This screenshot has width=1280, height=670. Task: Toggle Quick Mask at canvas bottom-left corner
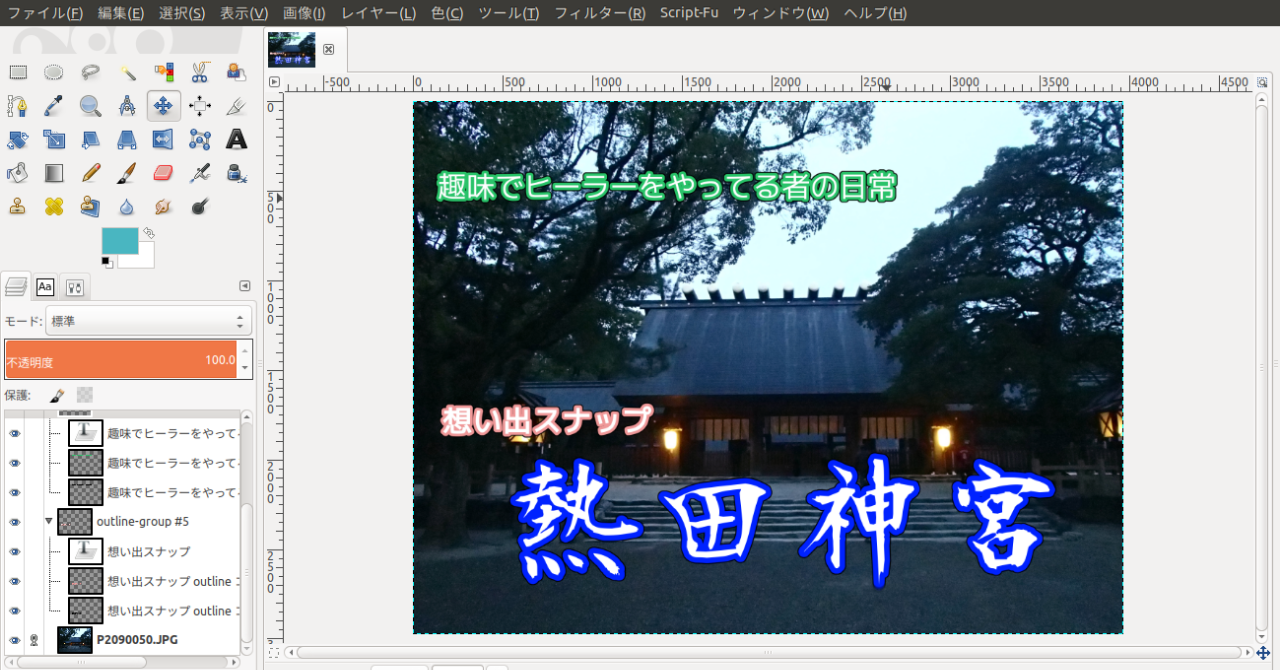pyautogui.click(x=274, y=653)
